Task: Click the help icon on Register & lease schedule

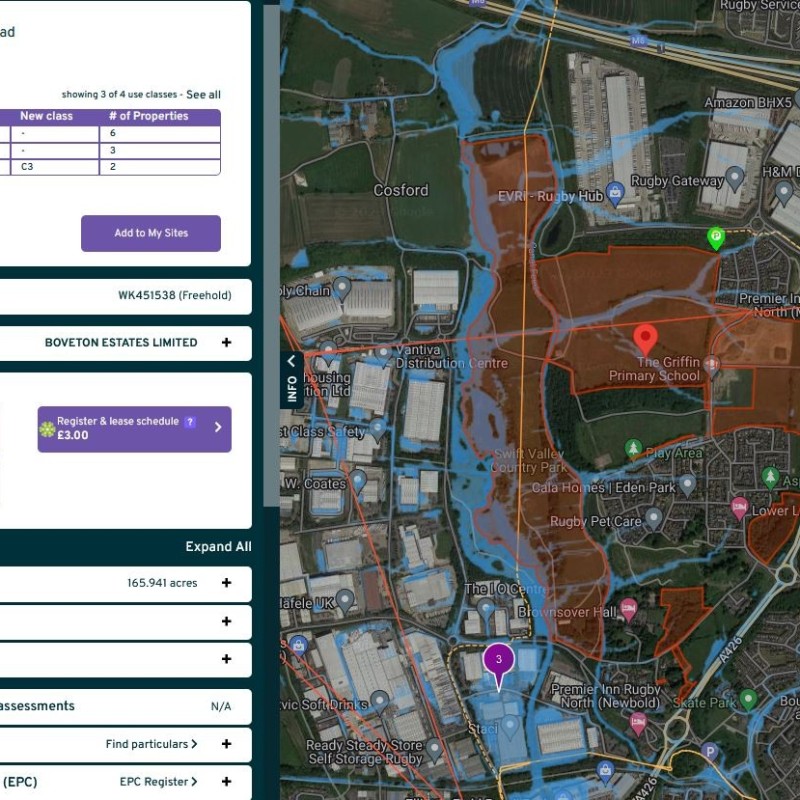Action: click(x=190, y=422)
